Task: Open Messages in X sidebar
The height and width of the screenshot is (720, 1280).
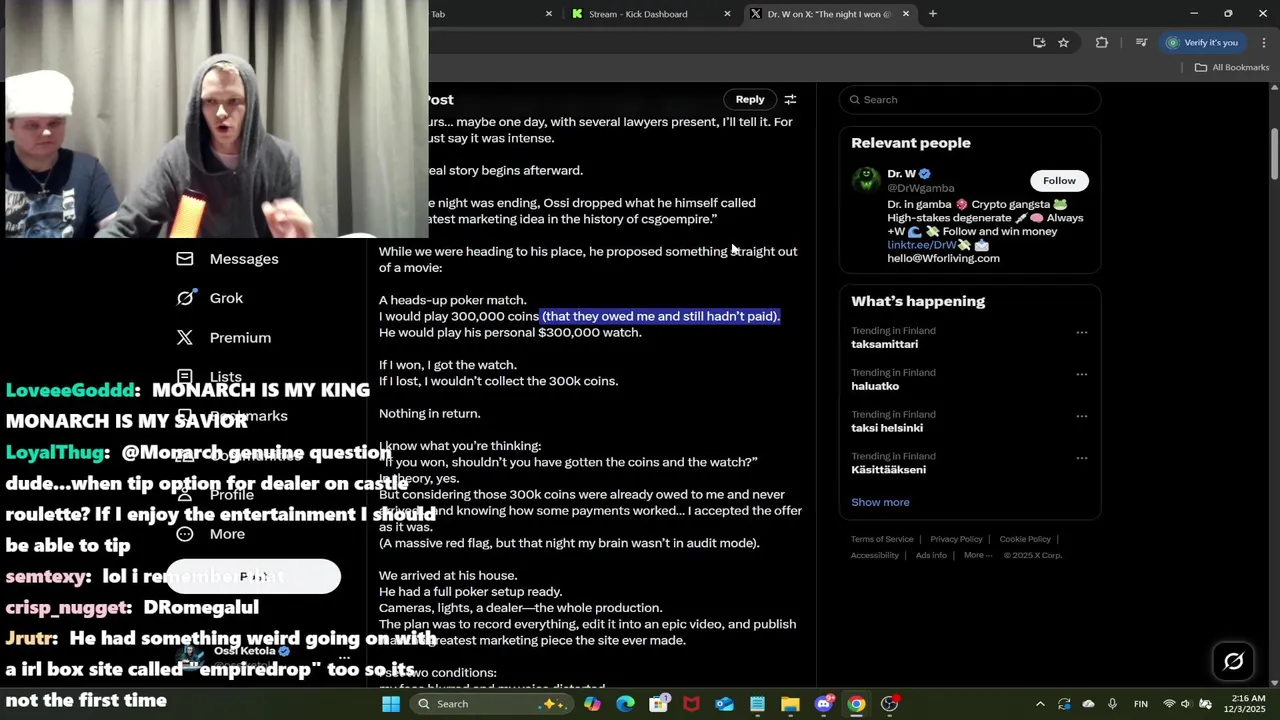Action: 228,259
